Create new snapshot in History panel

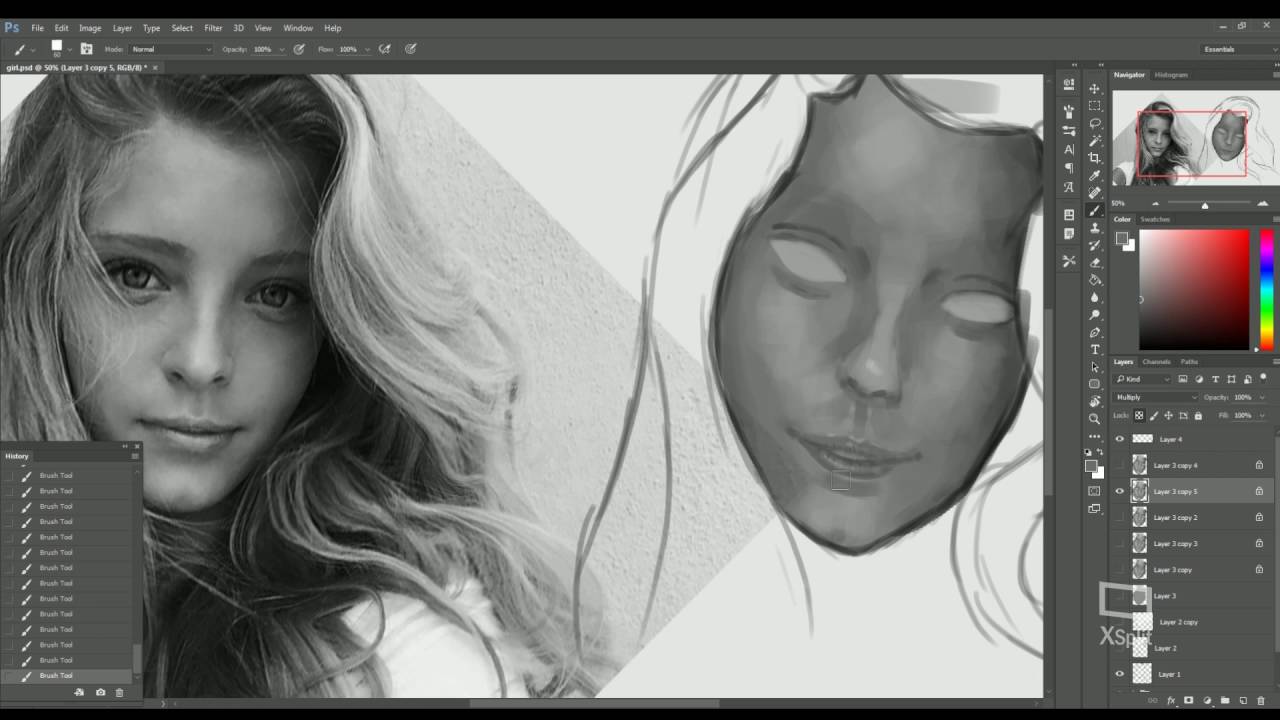[x=100, y=692]
